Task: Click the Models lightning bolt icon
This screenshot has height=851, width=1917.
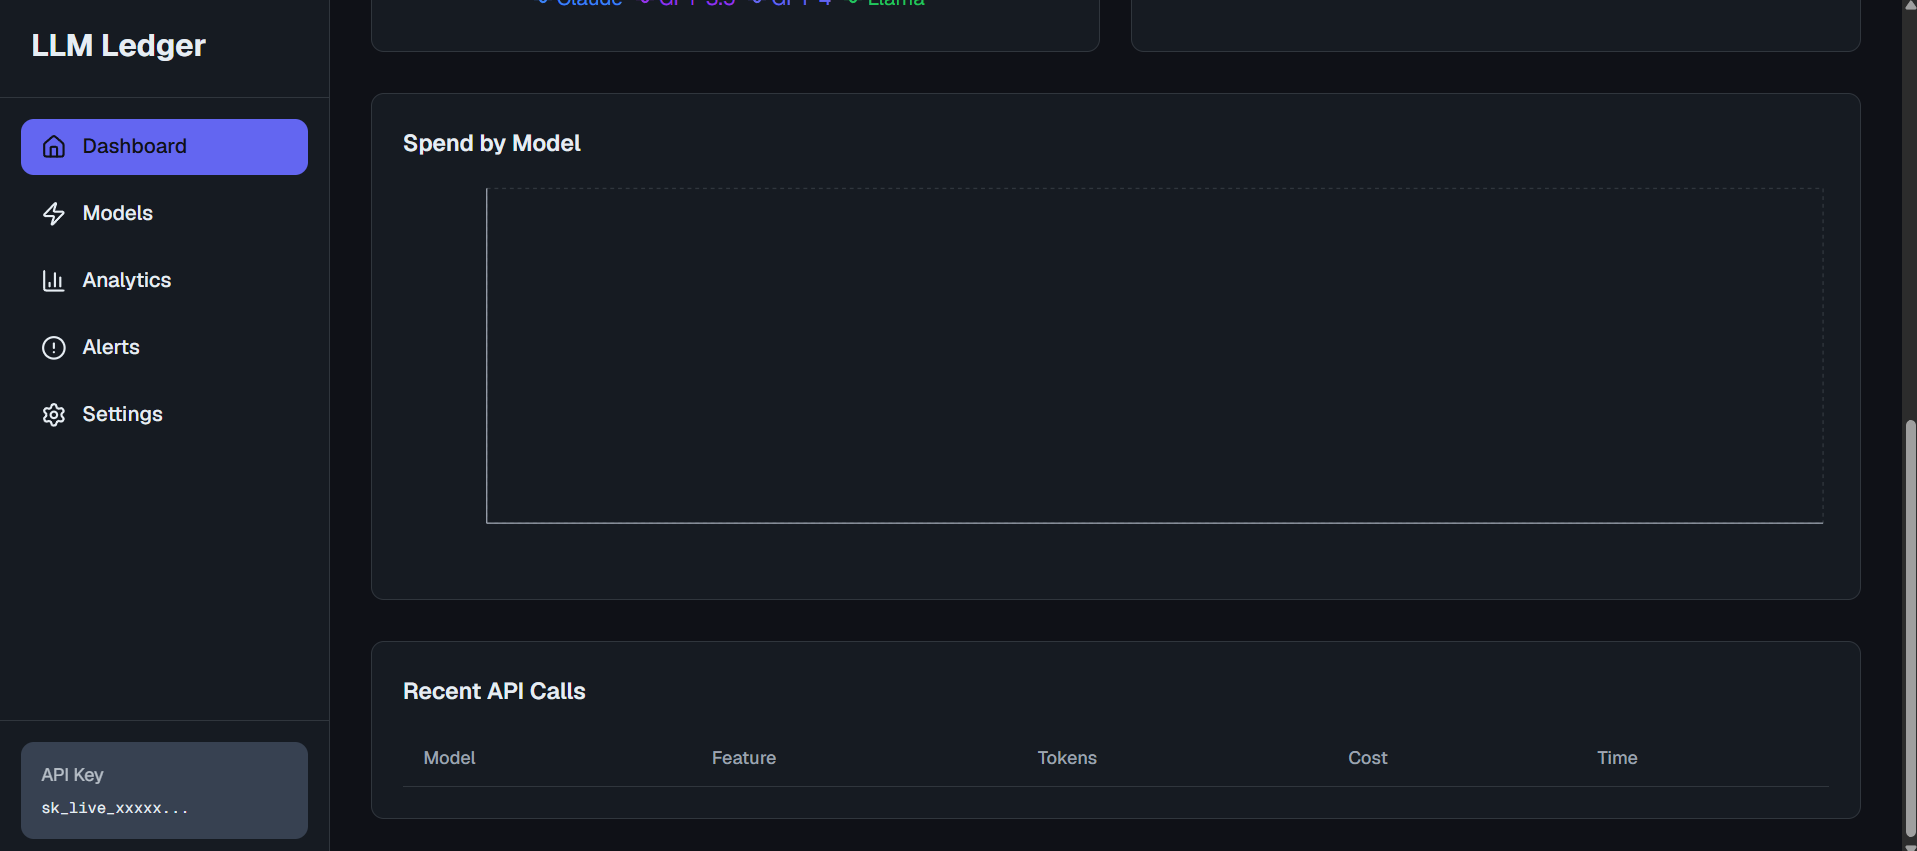Action: pyautogui.click(x=54, y=214)
